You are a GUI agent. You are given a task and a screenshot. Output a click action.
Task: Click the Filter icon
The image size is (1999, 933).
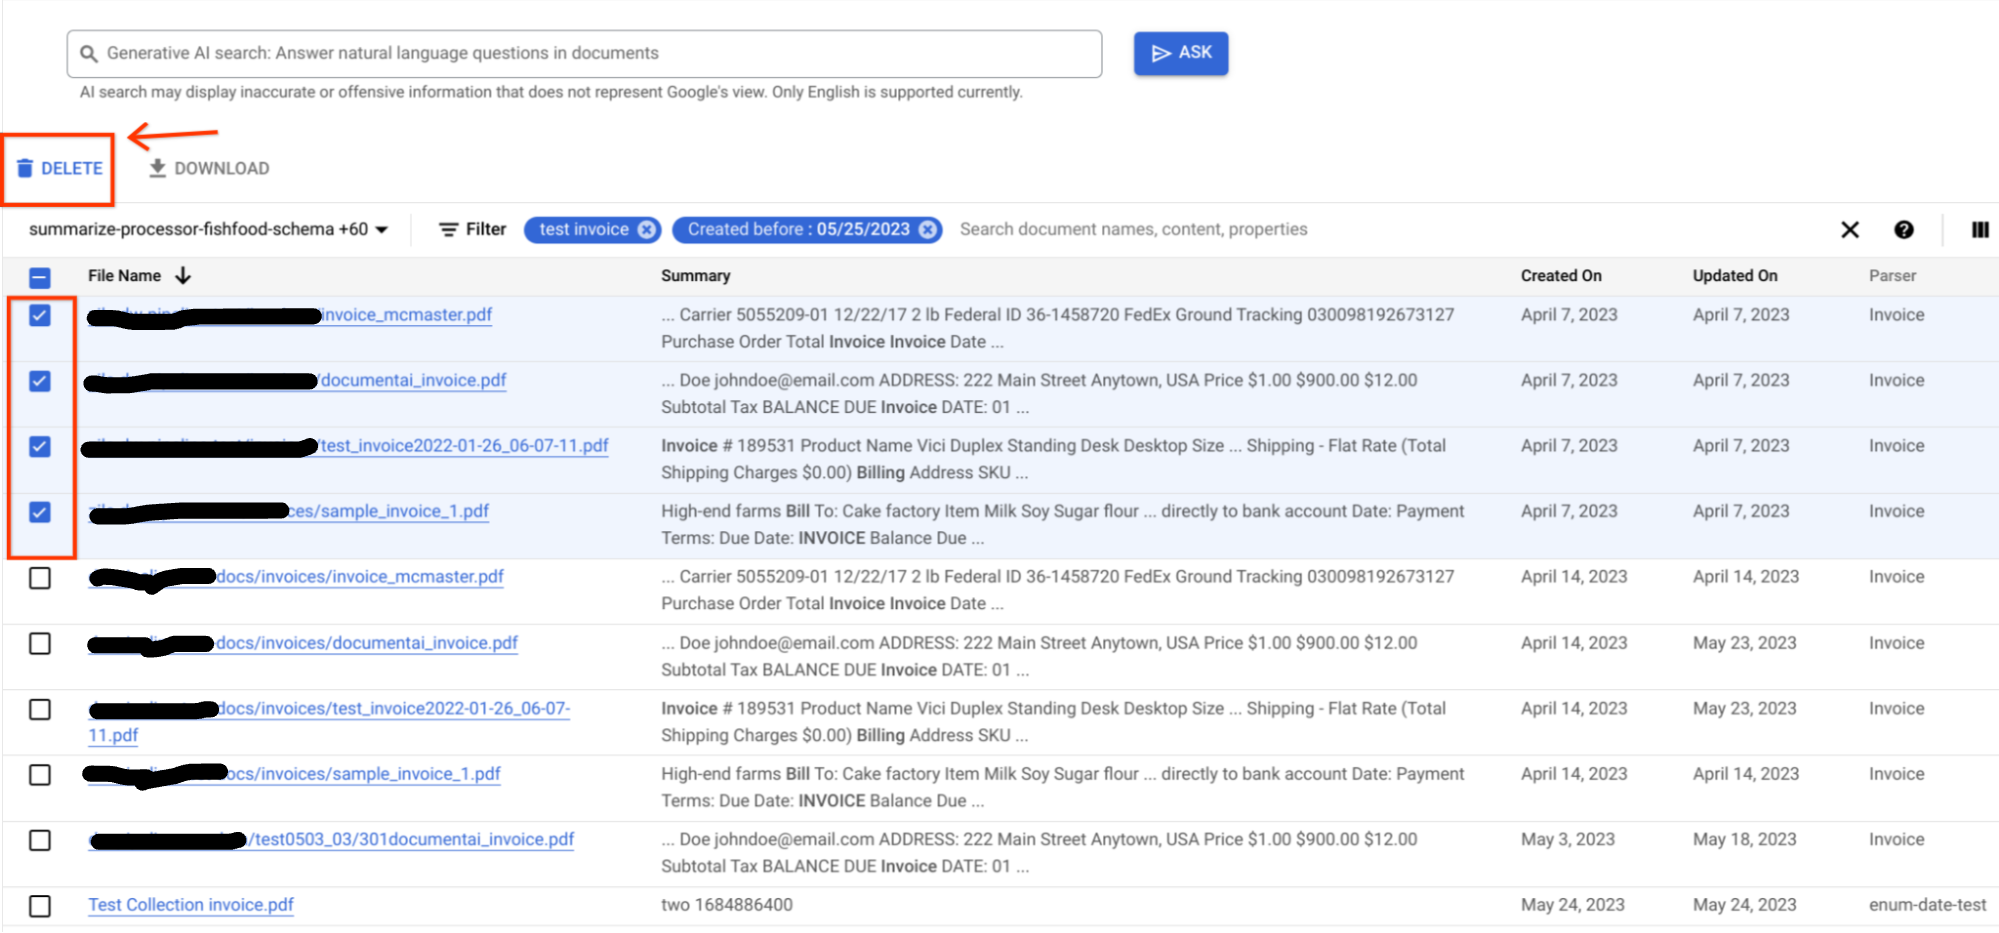449,229
